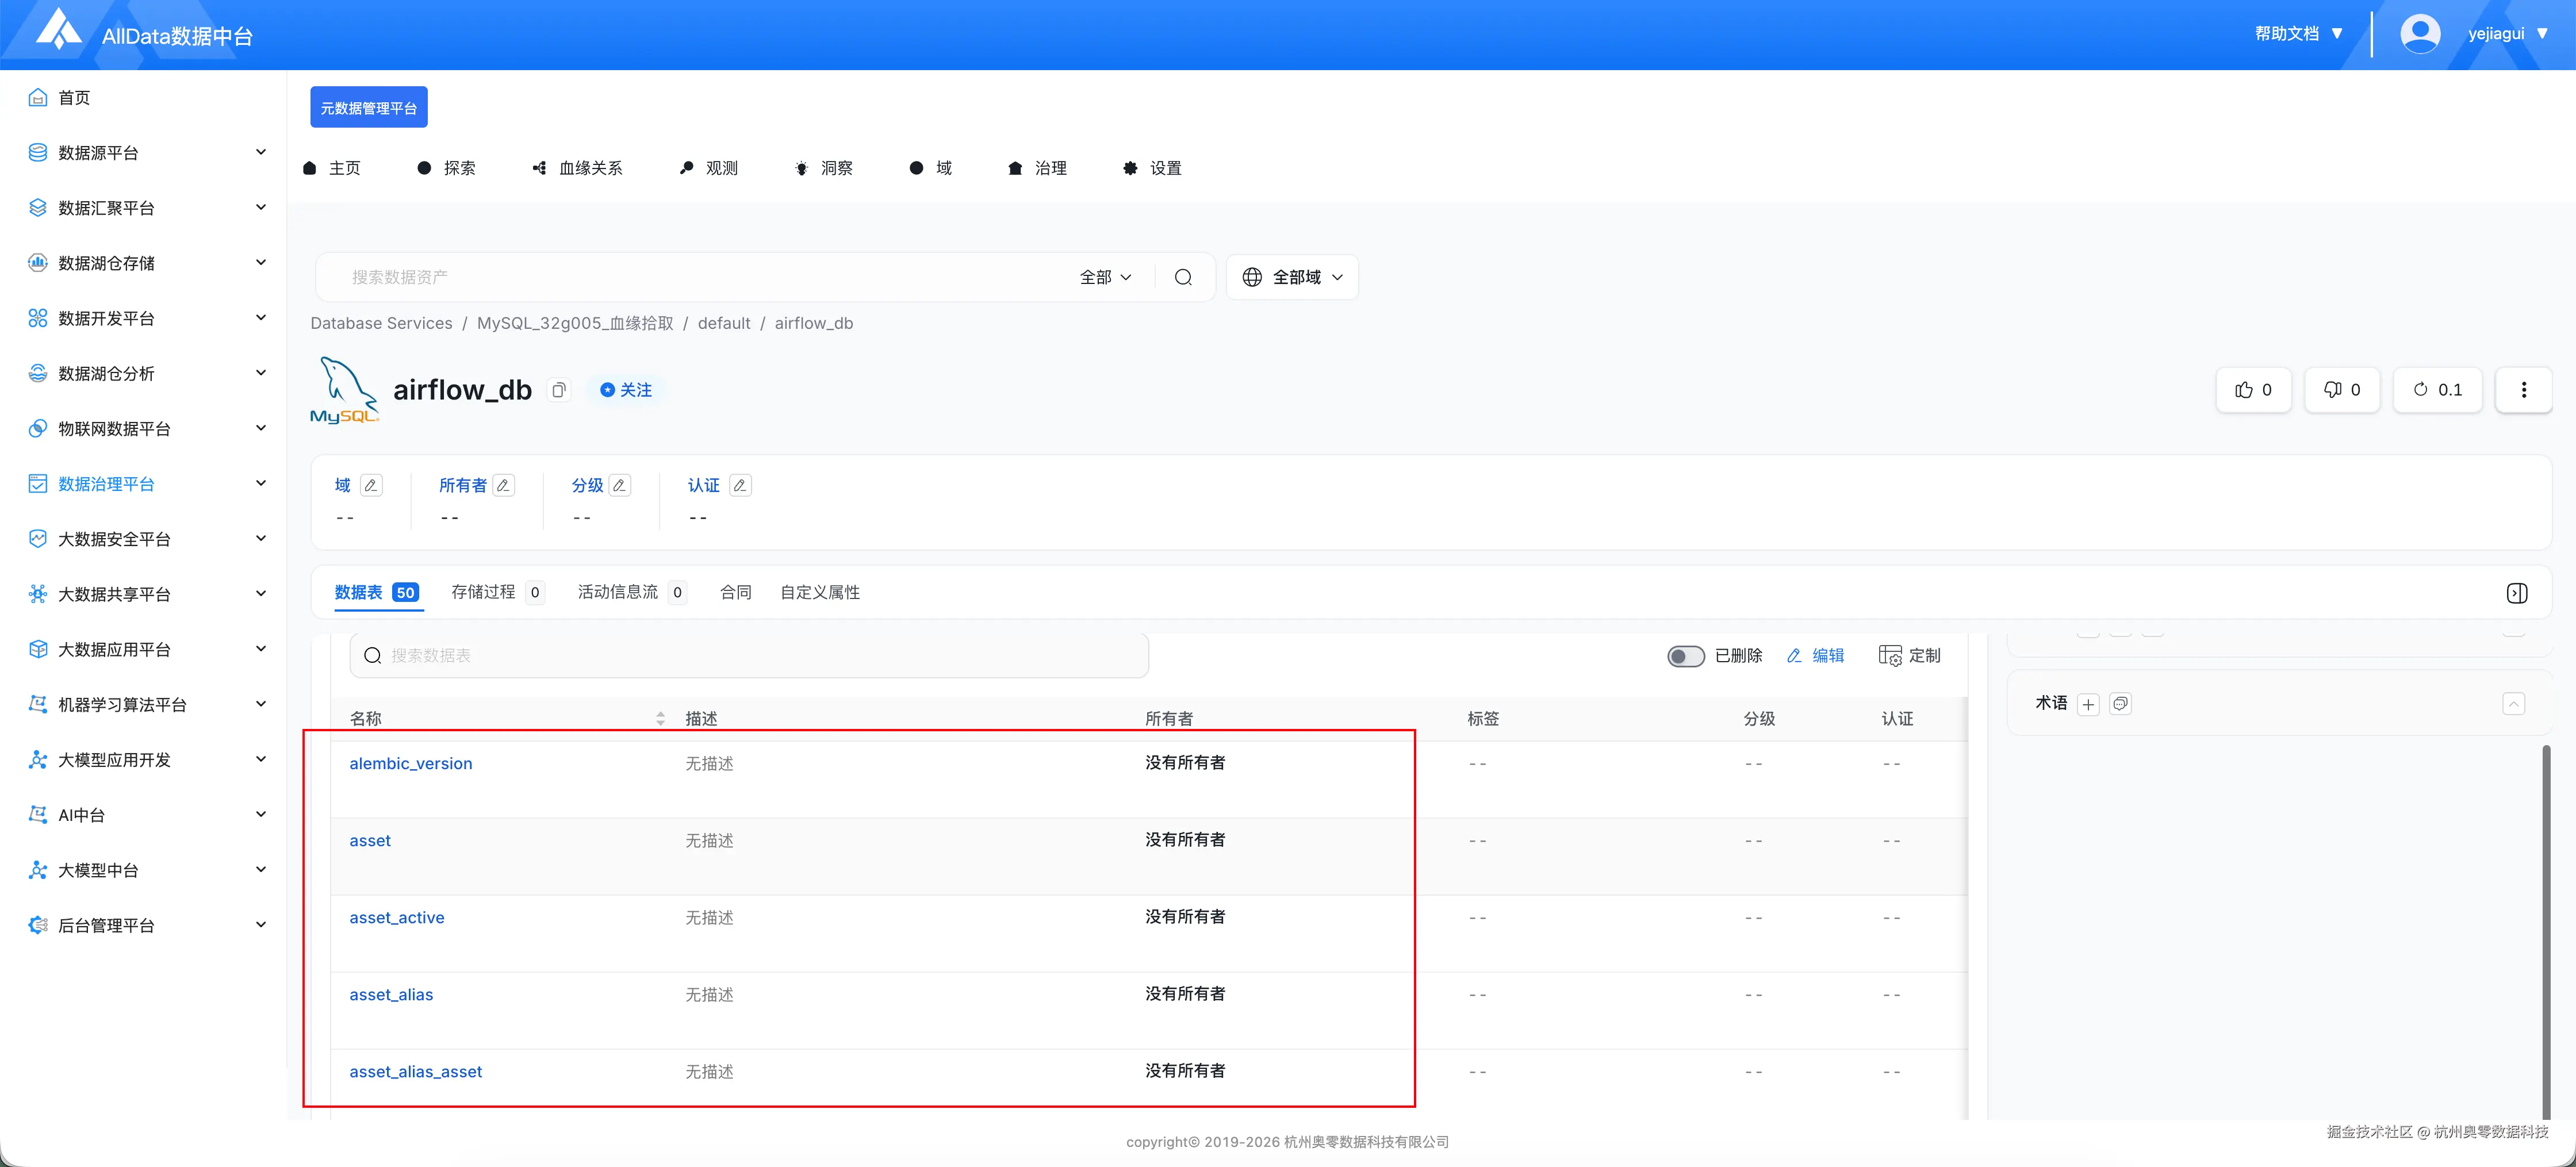Follow airflow_db with 关注 button
This screenshot has width=2576, height=1167.
click(x=626, y=390)
